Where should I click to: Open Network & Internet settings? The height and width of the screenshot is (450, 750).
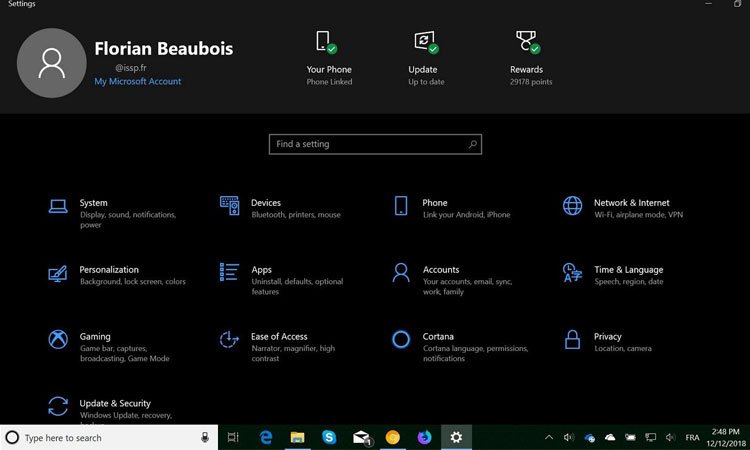click(x=631, y=203)
